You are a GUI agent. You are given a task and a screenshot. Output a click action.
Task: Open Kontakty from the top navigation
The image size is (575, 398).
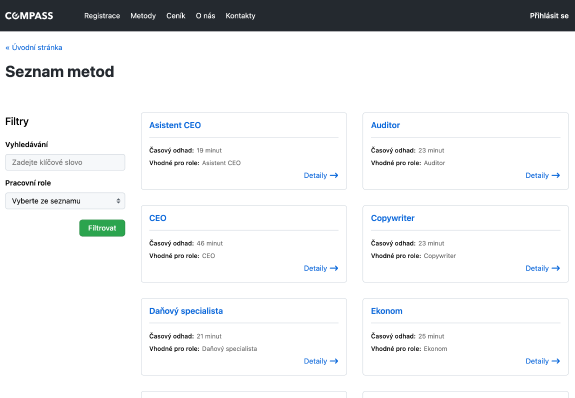point(240,16)
